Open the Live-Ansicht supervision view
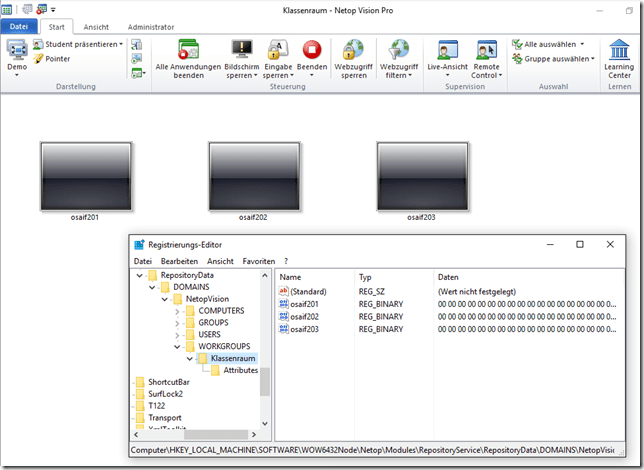This screenshot has width=644, height=470. click(447, 49)
